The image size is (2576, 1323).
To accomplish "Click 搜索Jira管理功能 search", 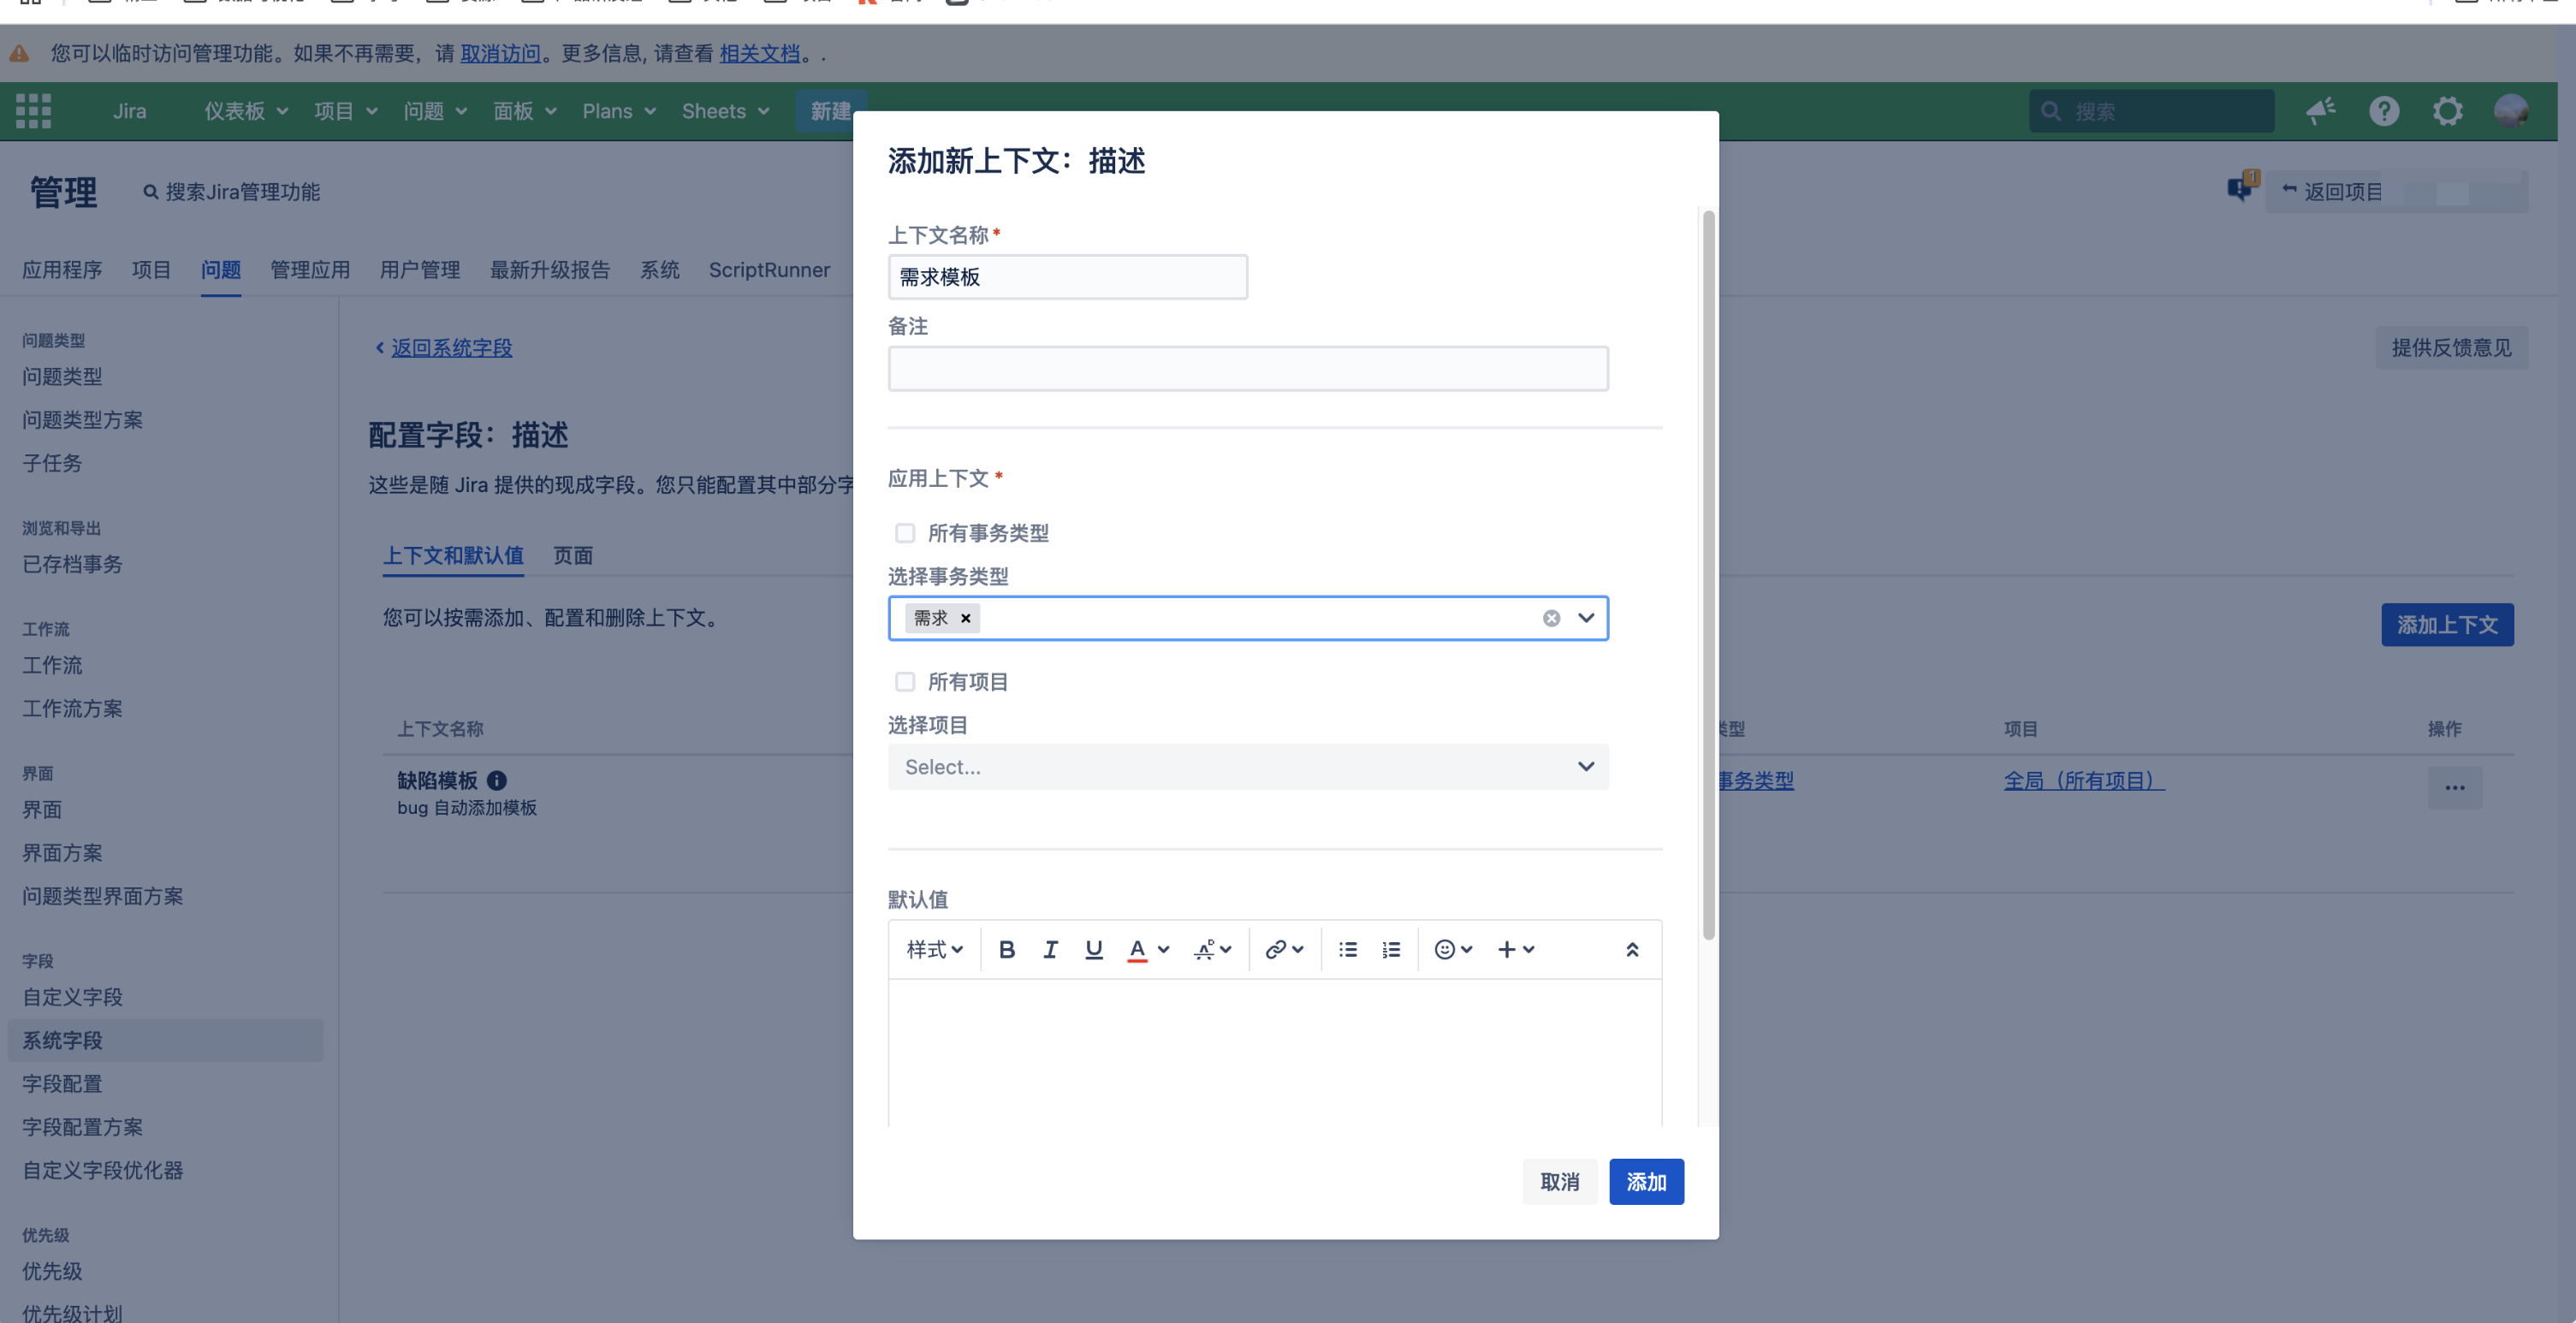I will 232,192.
